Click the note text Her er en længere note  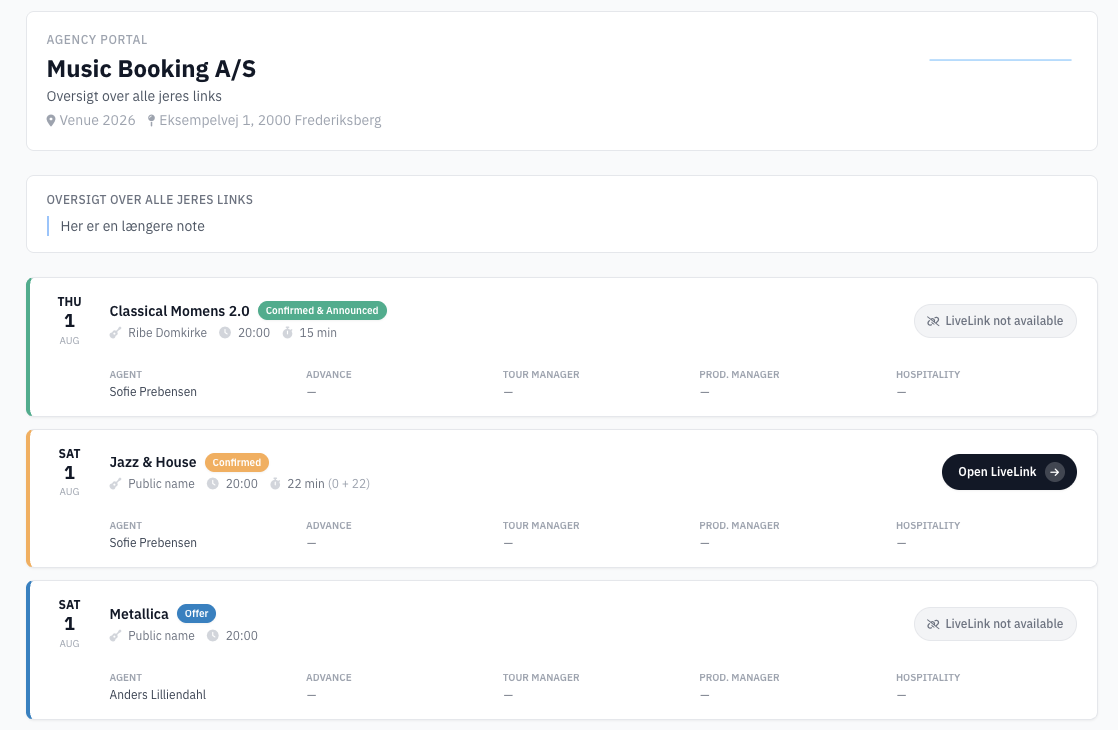pos(133,226)
